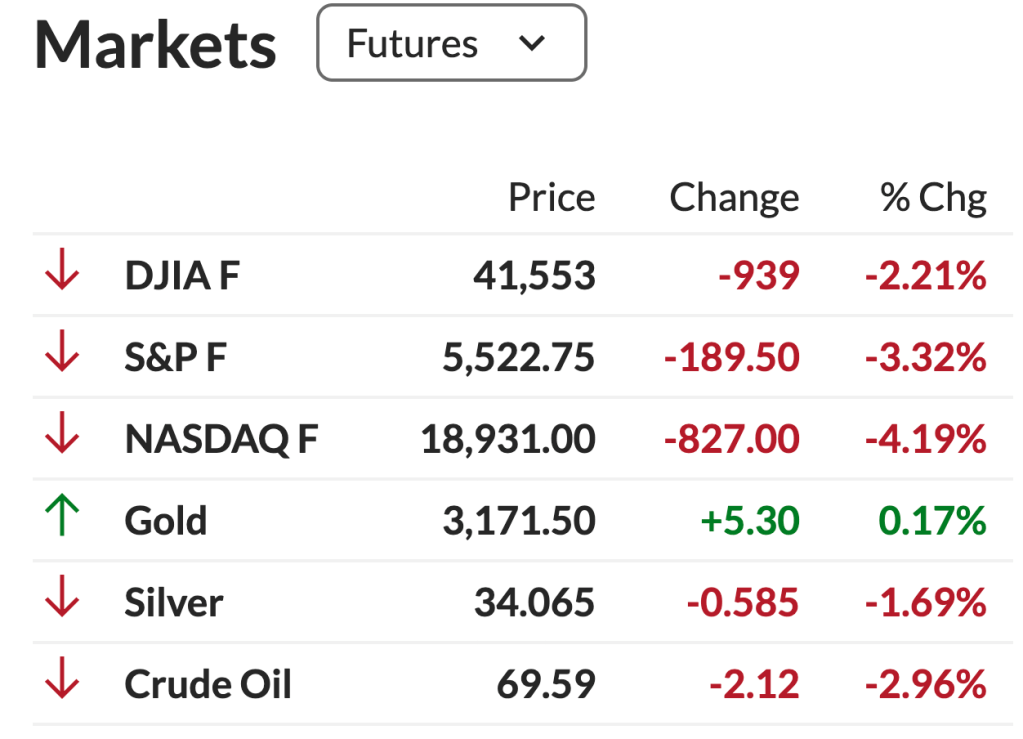Select the NASDAQ F row label
Viewport: 1023px width, 739px height.
click(221, 440)
